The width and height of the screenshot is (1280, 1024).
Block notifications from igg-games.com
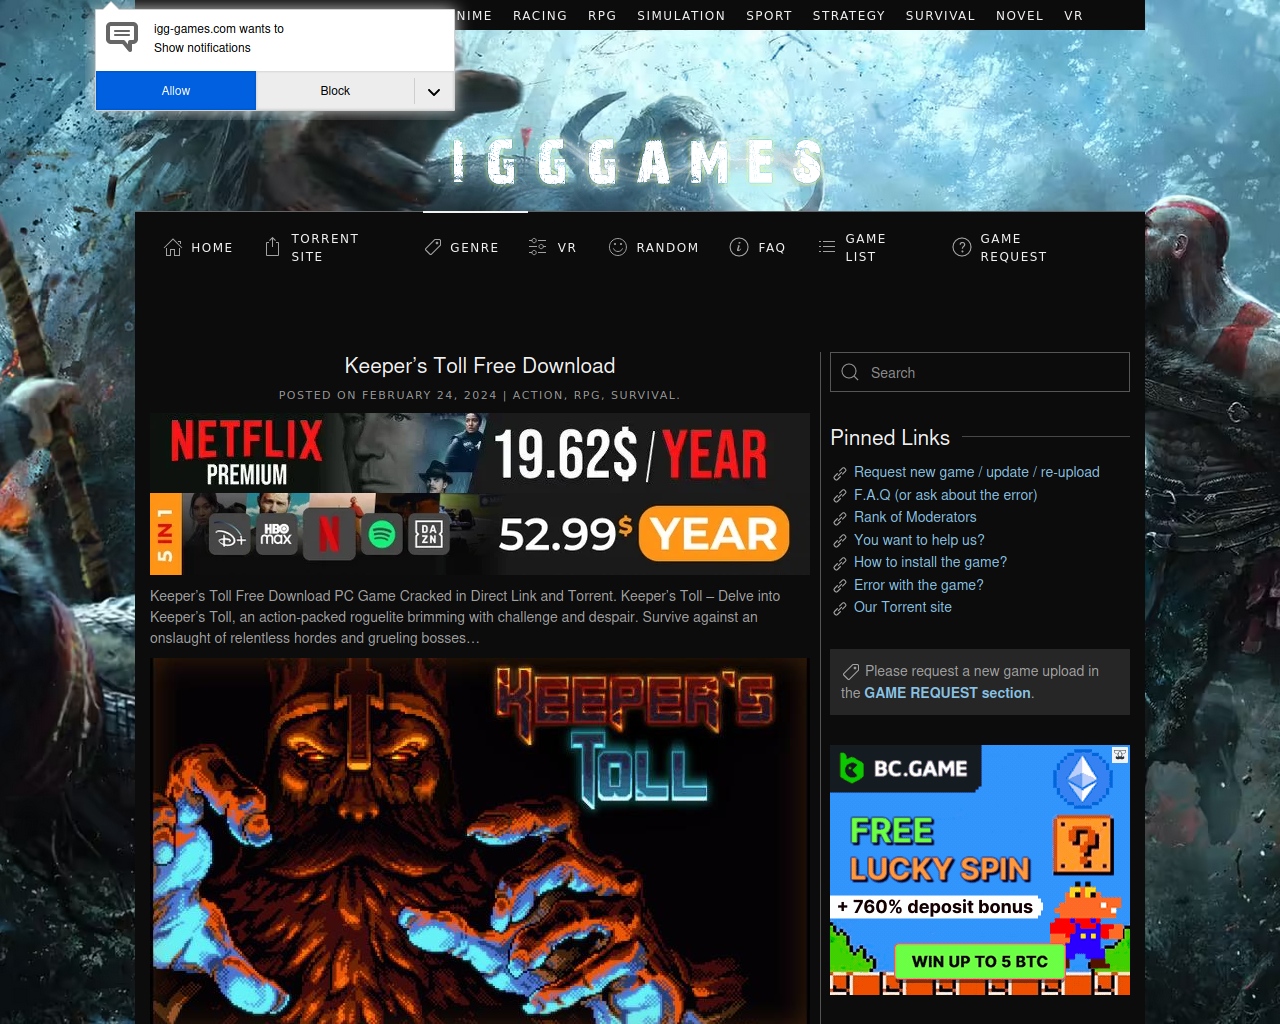tap(335, 91)
